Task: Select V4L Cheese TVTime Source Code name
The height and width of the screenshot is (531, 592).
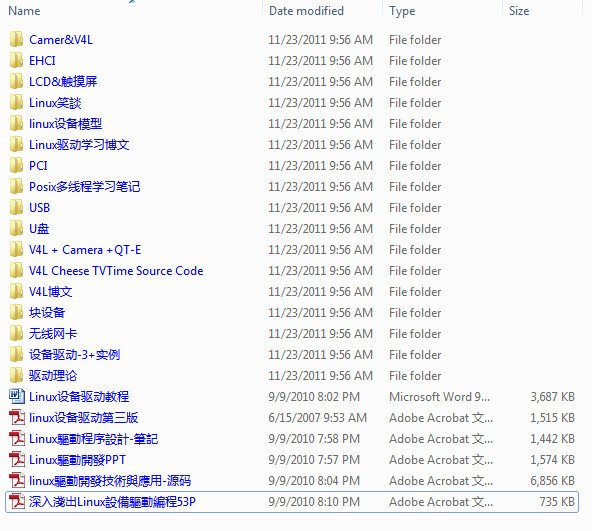Action: pyautogui.click(x=116, y=270)
